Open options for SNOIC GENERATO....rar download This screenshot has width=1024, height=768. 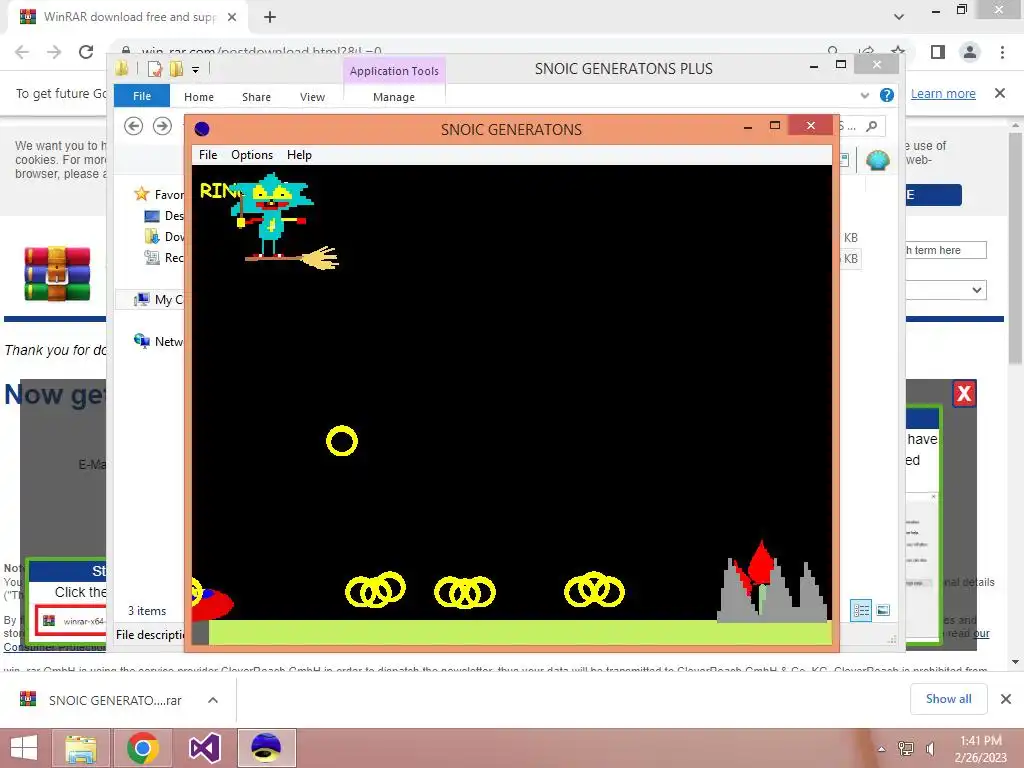point(213,700)
